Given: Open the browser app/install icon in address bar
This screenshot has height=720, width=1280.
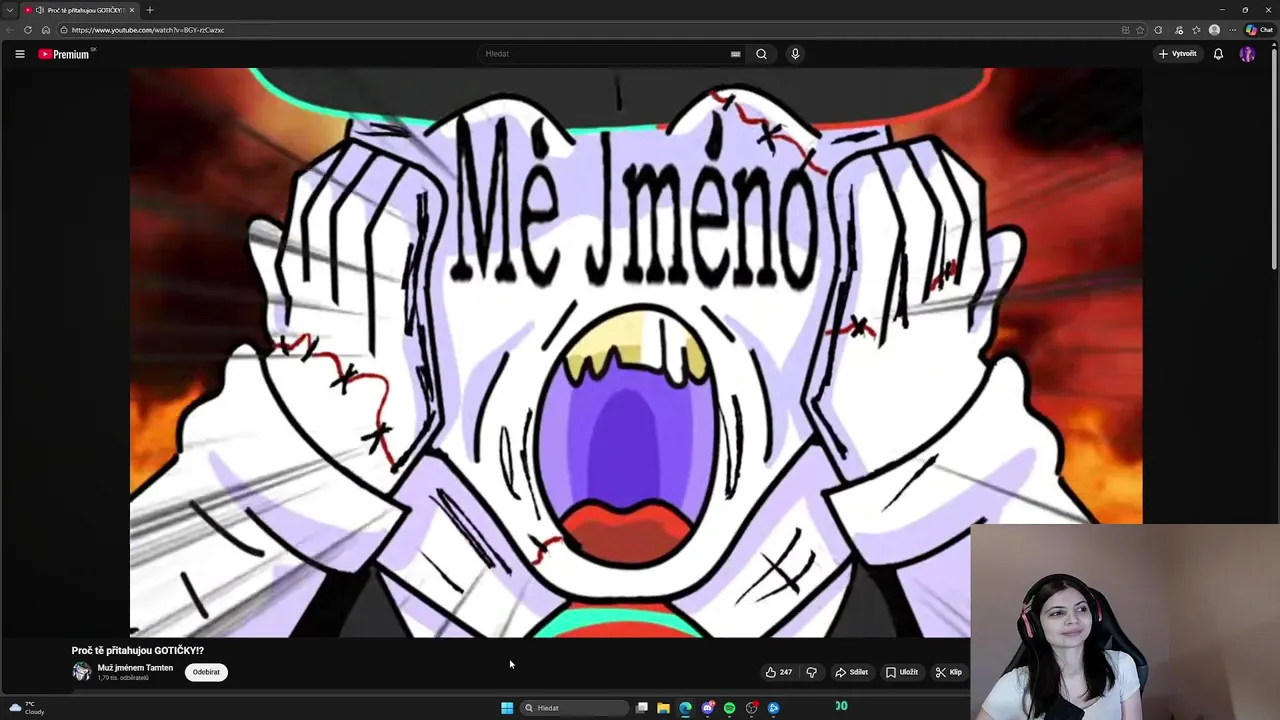Looking at the screenshot, I should (x=1126, y=30).
